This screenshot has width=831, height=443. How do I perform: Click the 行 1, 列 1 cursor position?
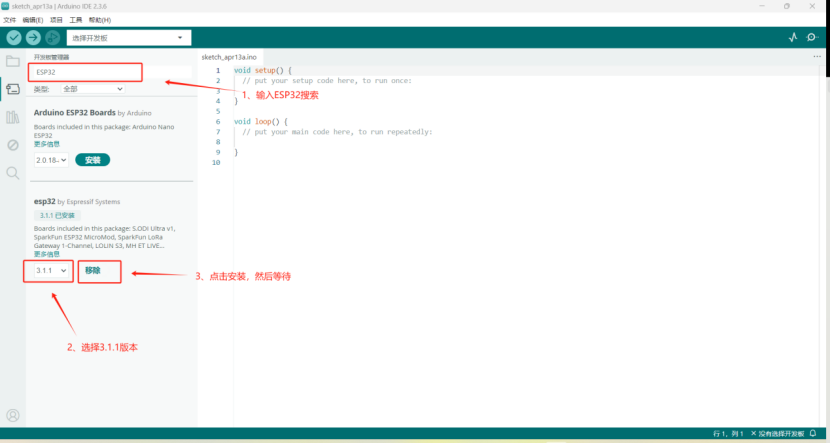coord(728,433)
